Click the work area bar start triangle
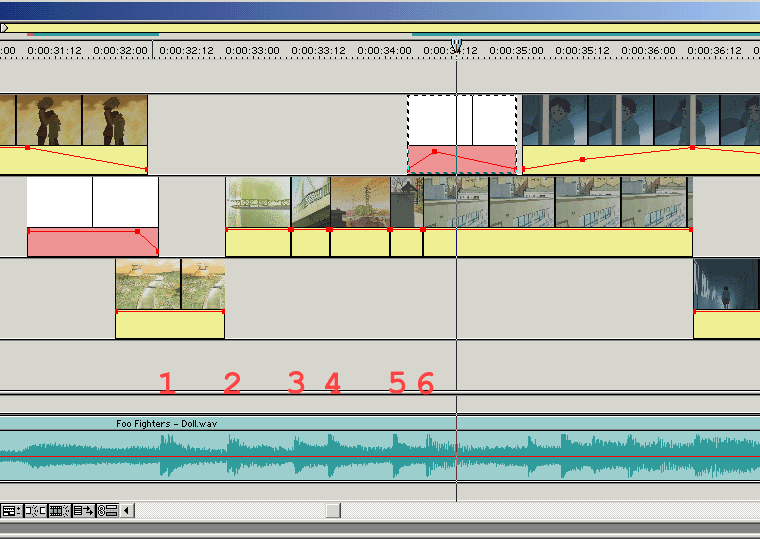The width and height of the screenshot is (760, 539). pos(4,28)
